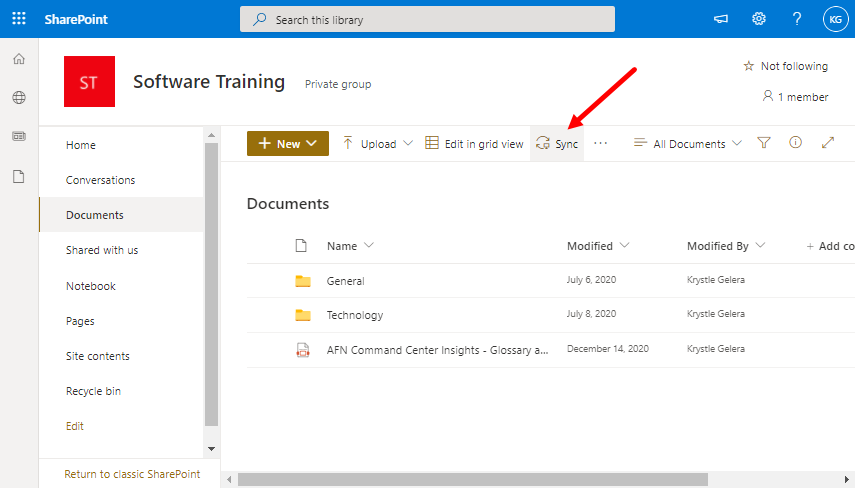The height and width of the screenshot is (488, 855).
Task: Click the Technology folder icon
Action: click(x=303, y=315)
